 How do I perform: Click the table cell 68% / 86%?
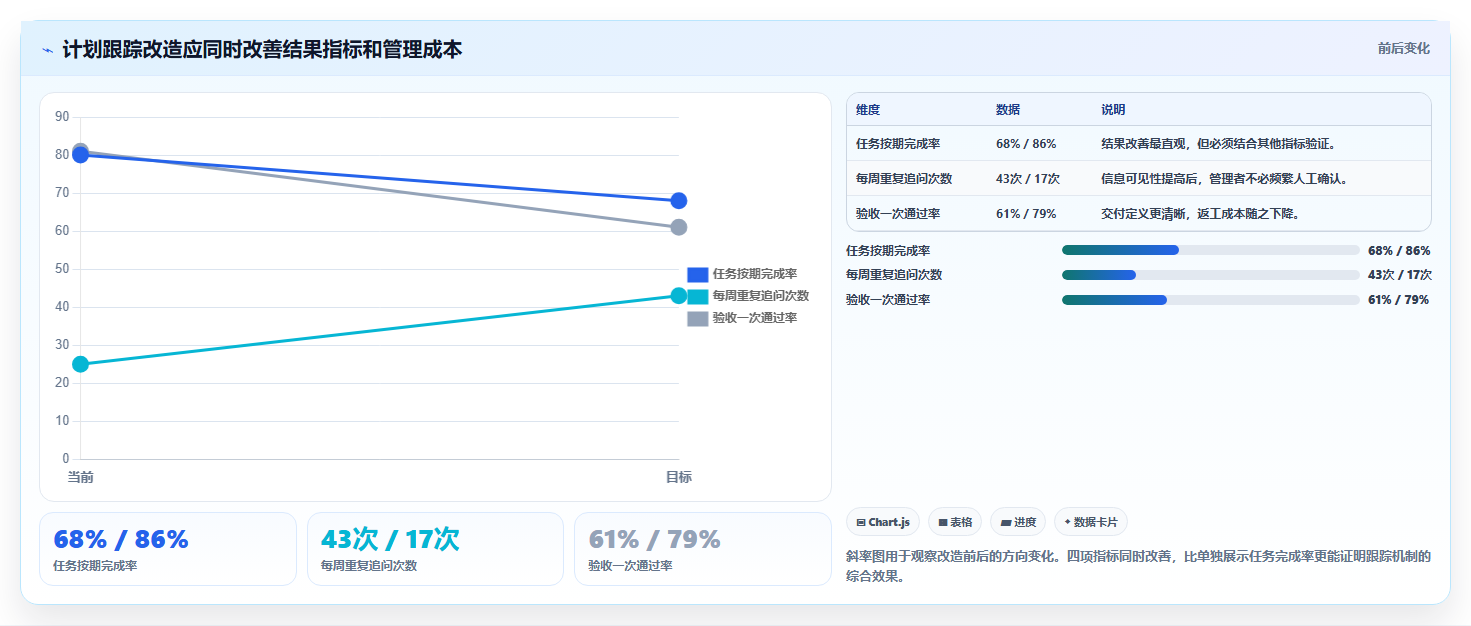1026,144
